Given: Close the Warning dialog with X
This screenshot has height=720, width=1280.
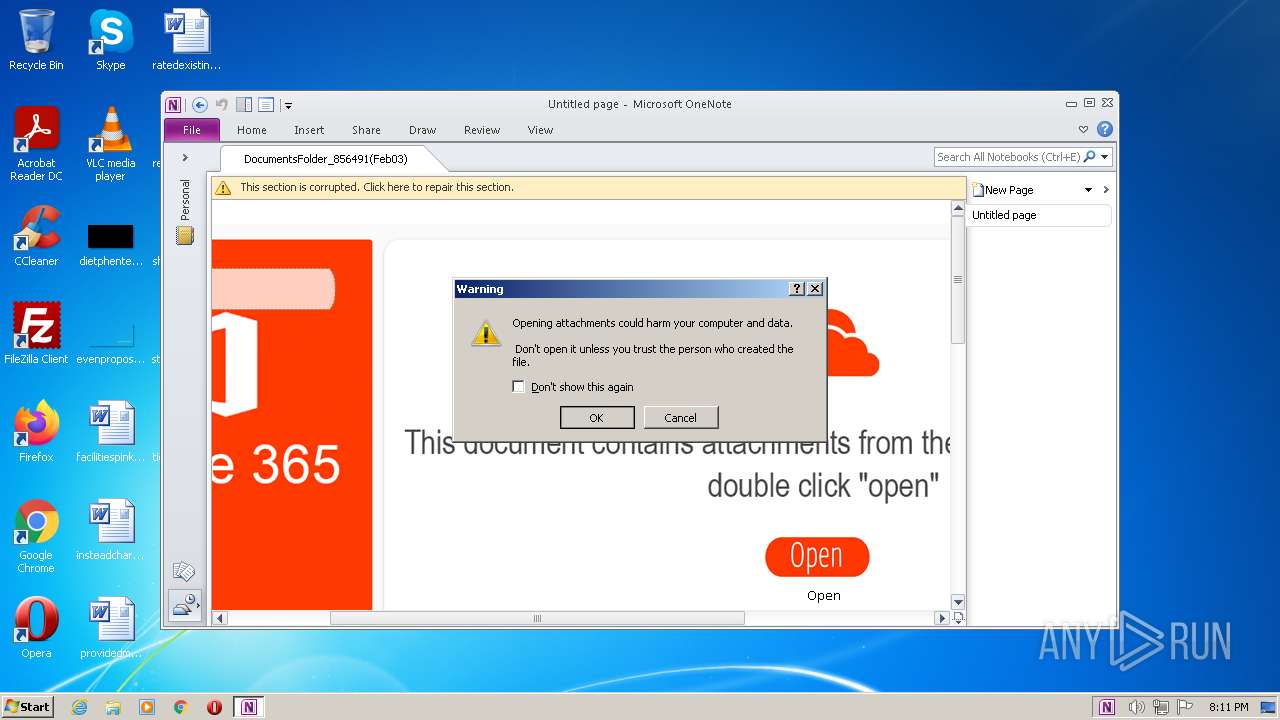Looking at the screenshot, I should tap(815, 289).
